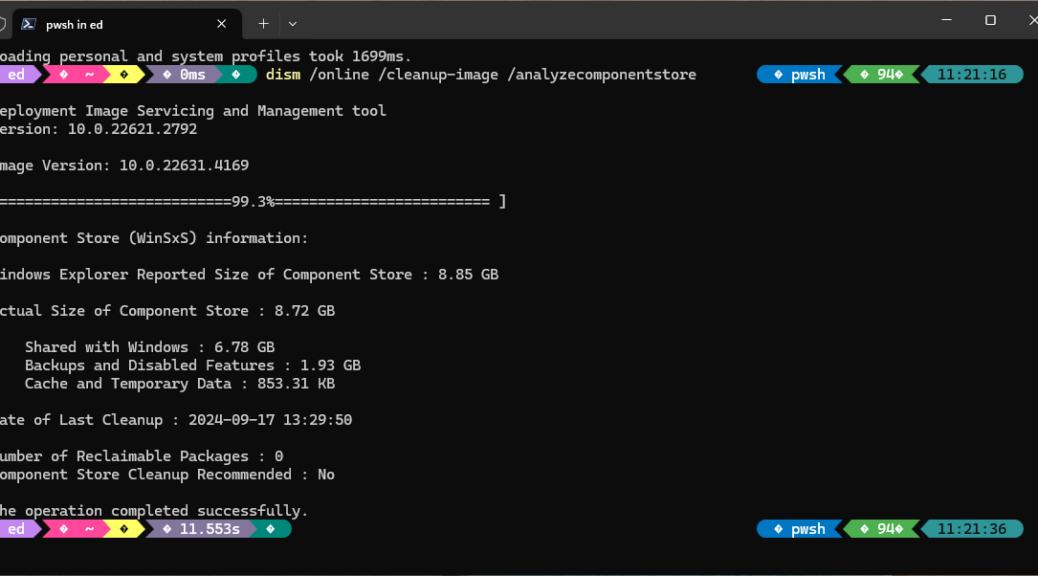The width and height of the screenshot is (1038, 576).
Task: Minimize the terminal window
Action: pos(947,21)
